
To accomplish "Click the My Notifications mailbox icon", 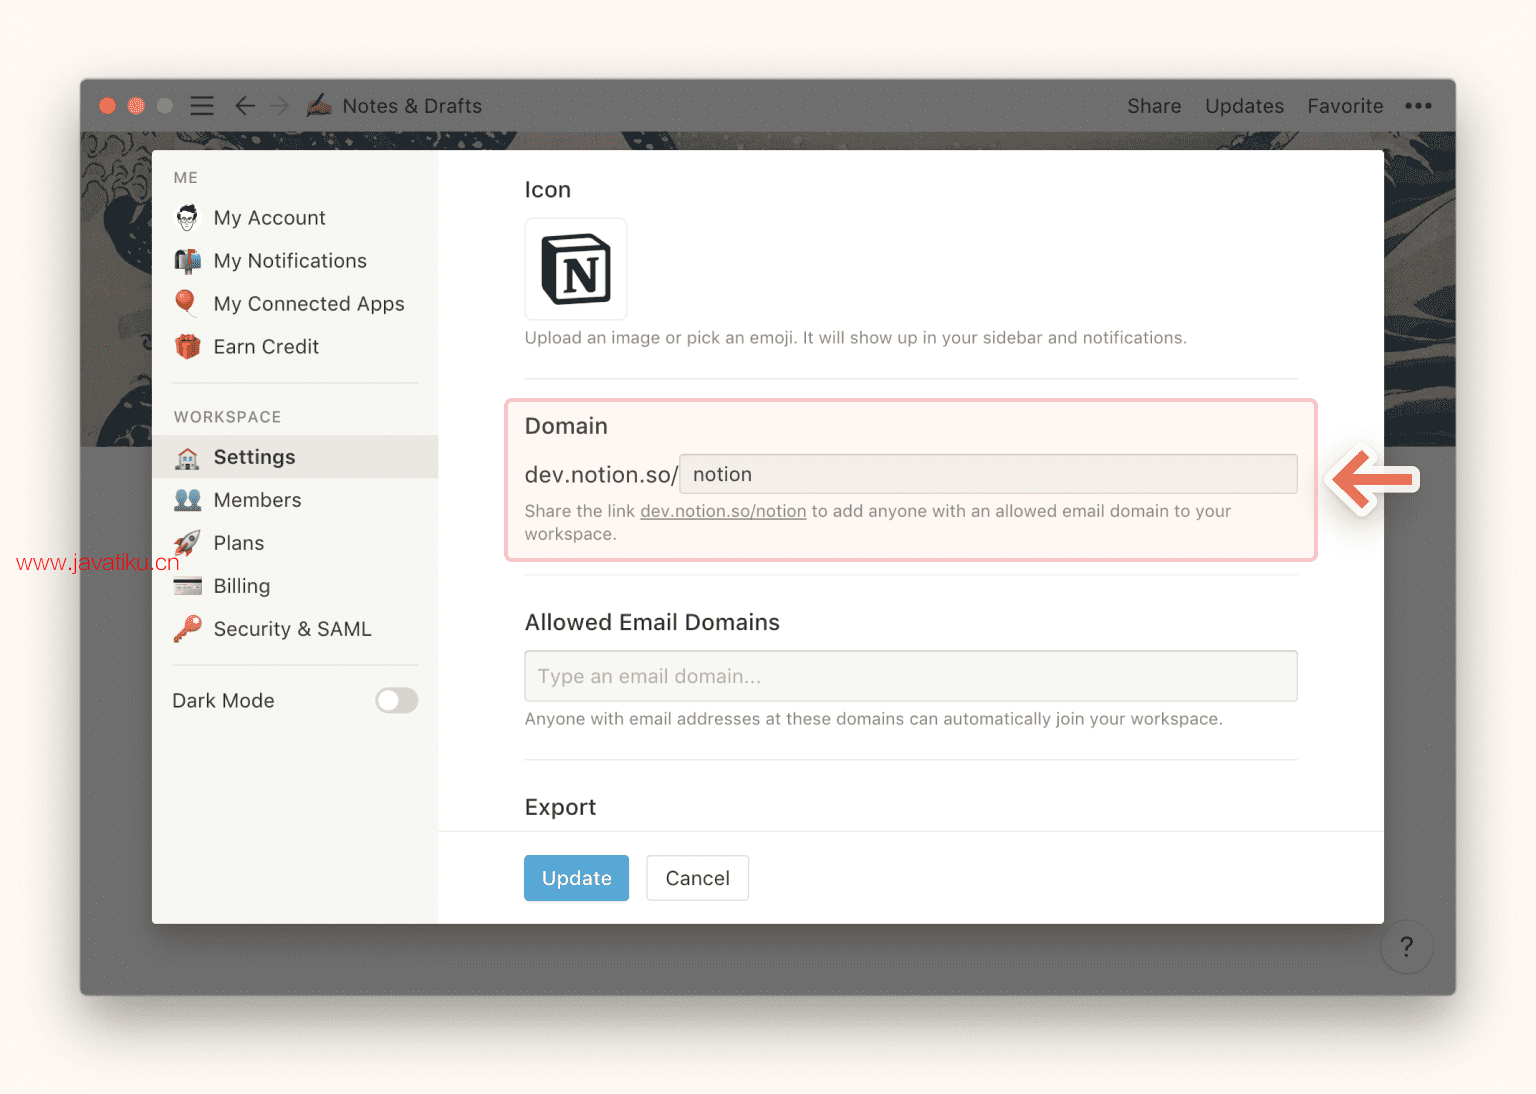I will coord(187,260).
